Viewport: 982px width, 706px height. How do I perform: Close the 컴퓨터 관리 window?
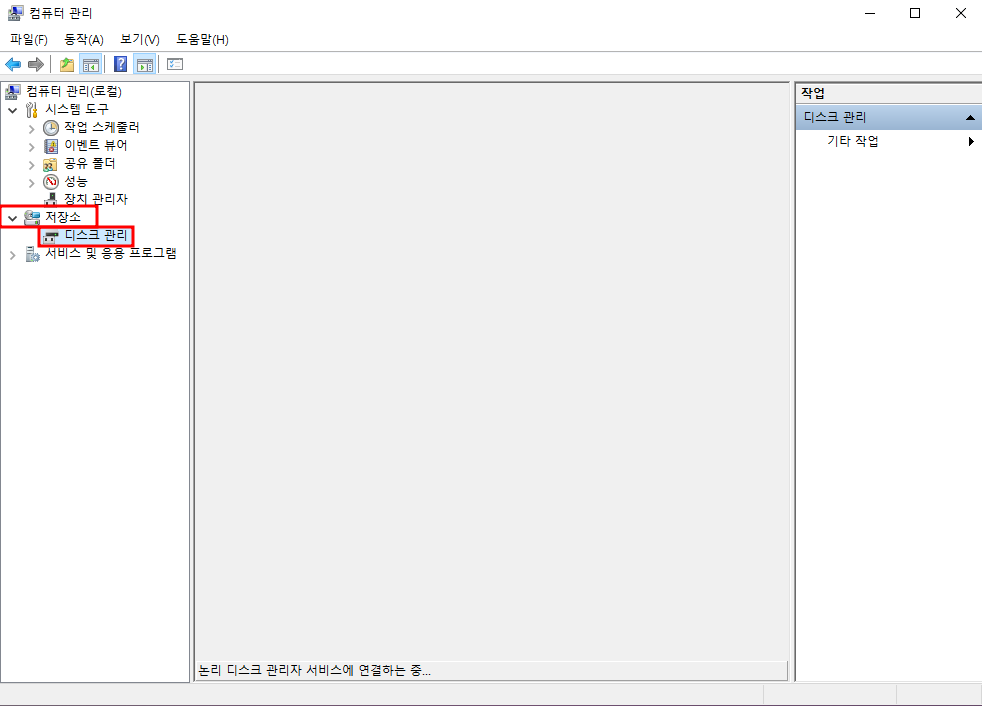961,13
